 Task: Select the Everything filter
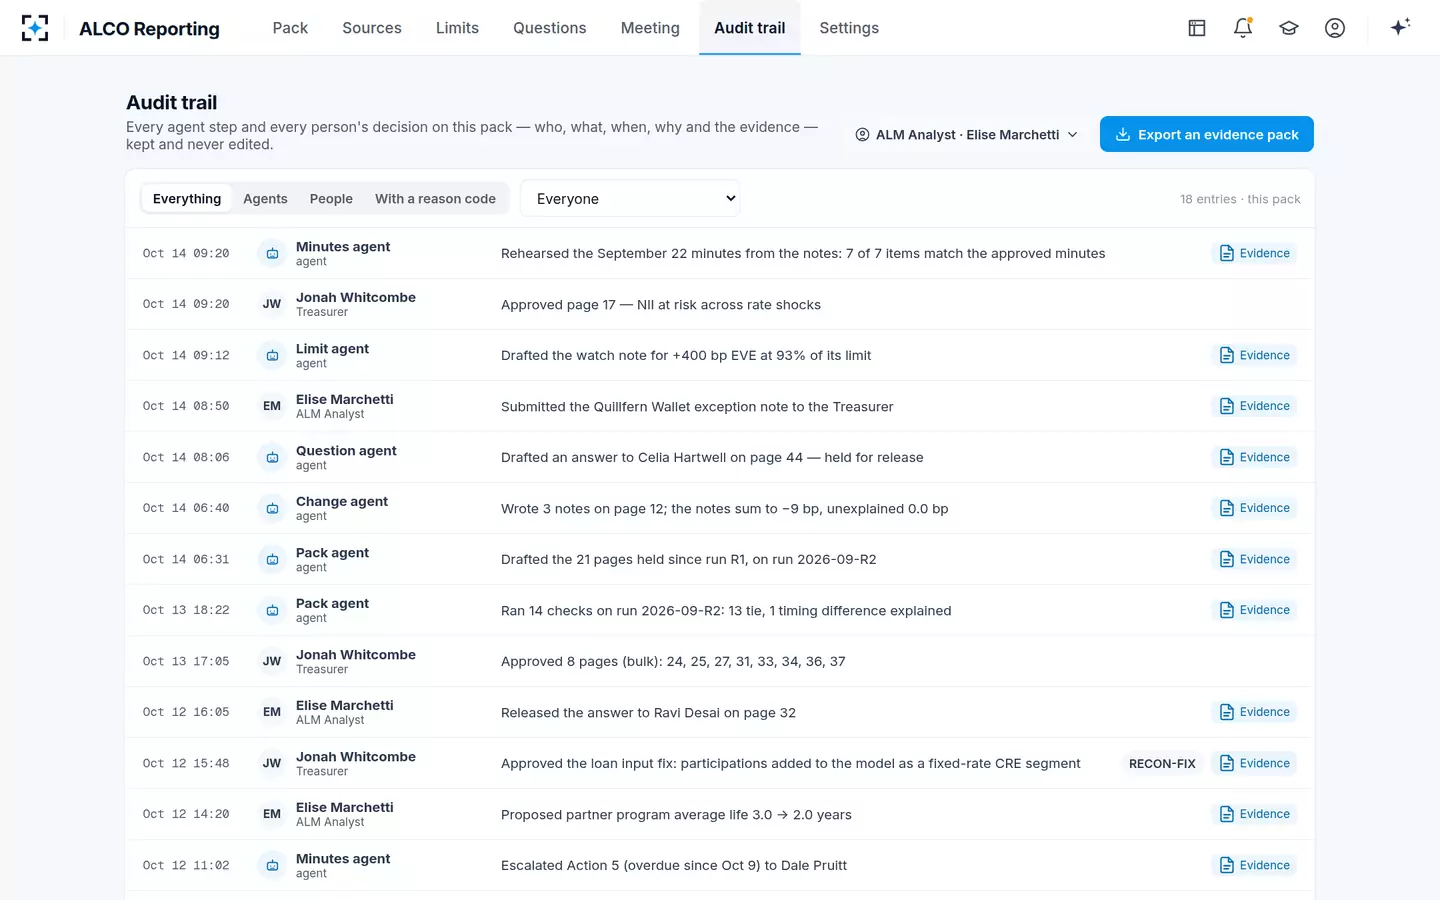pyautogui.click(x=187, y=199)
